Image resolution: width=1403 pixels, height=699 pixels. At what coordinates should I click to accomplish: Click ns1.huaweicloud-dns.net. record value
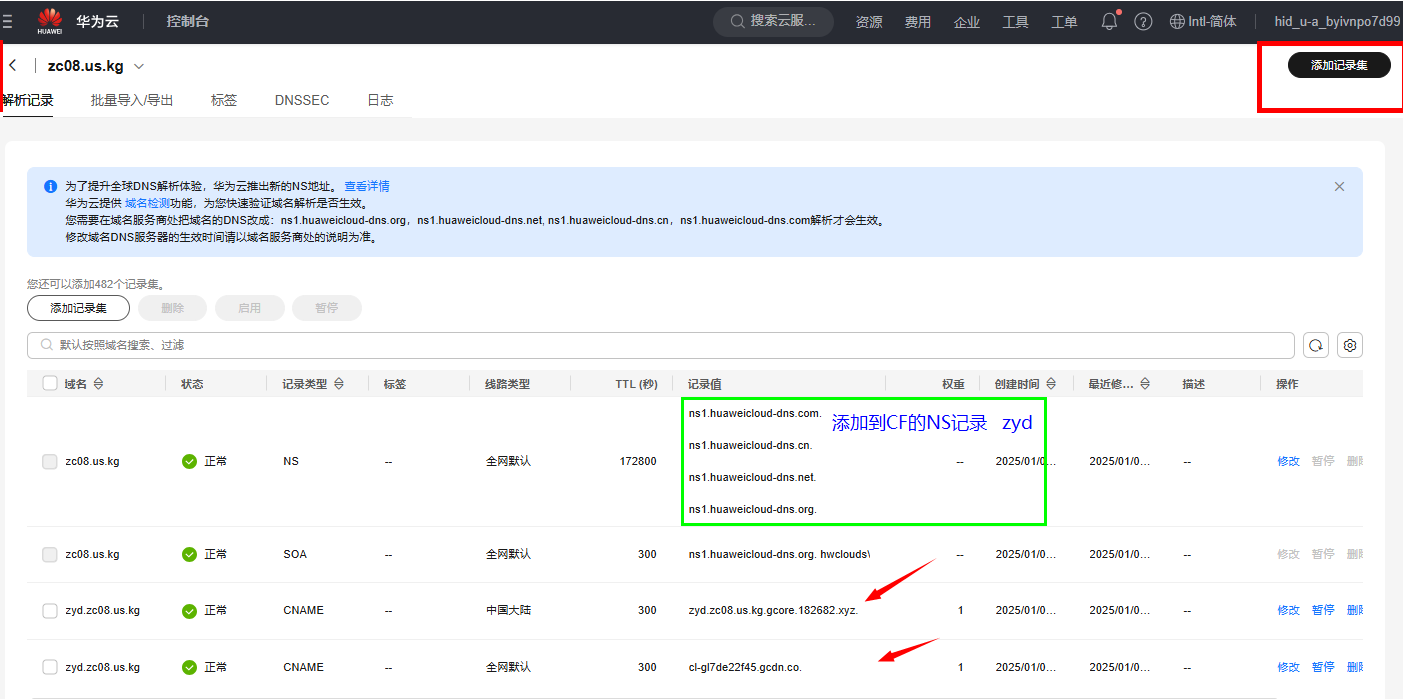(752, 477)
